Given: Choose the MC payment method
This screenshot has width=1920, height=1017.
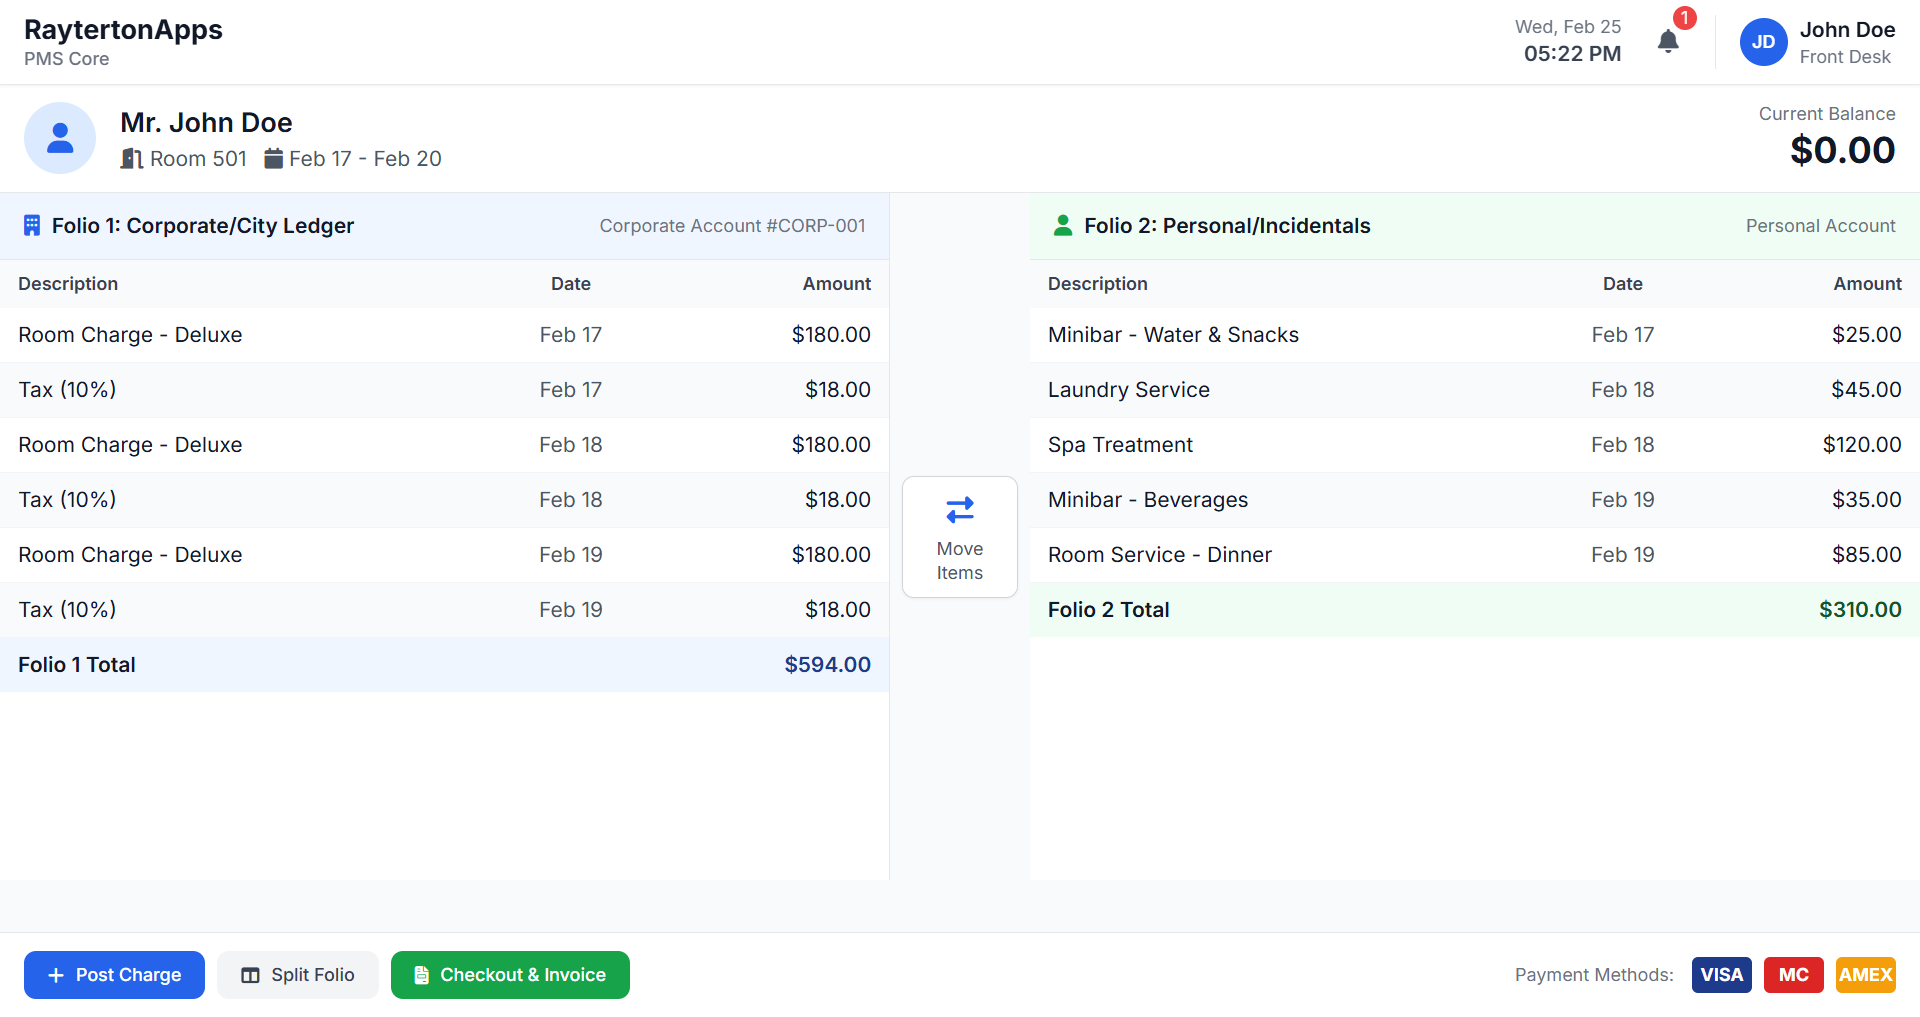Looking at the screenshot, I should tap(1793, 975).
